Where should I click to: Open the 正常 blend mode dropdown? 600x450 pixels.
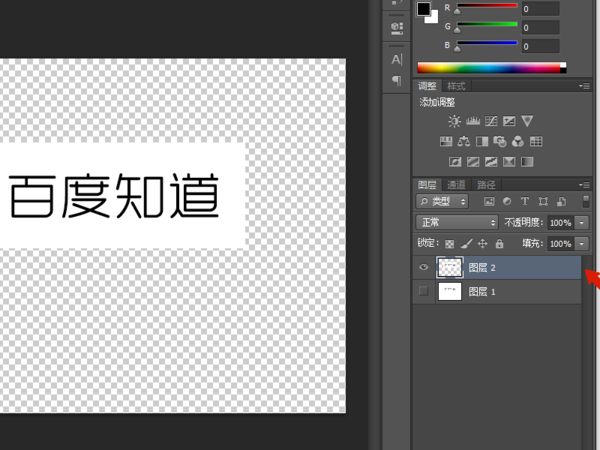(457, 222)
